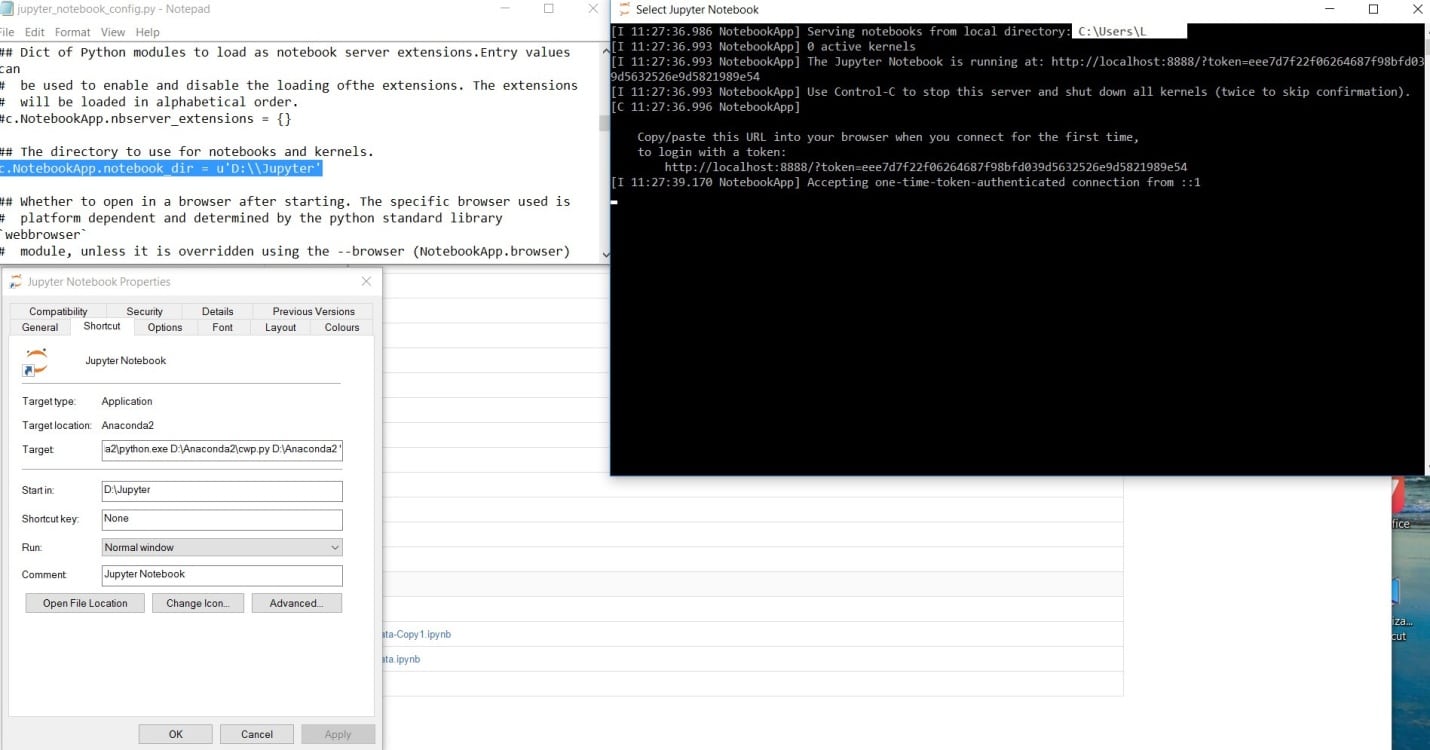
Task: Click the console window title bar icon
Action: (623, 10)
